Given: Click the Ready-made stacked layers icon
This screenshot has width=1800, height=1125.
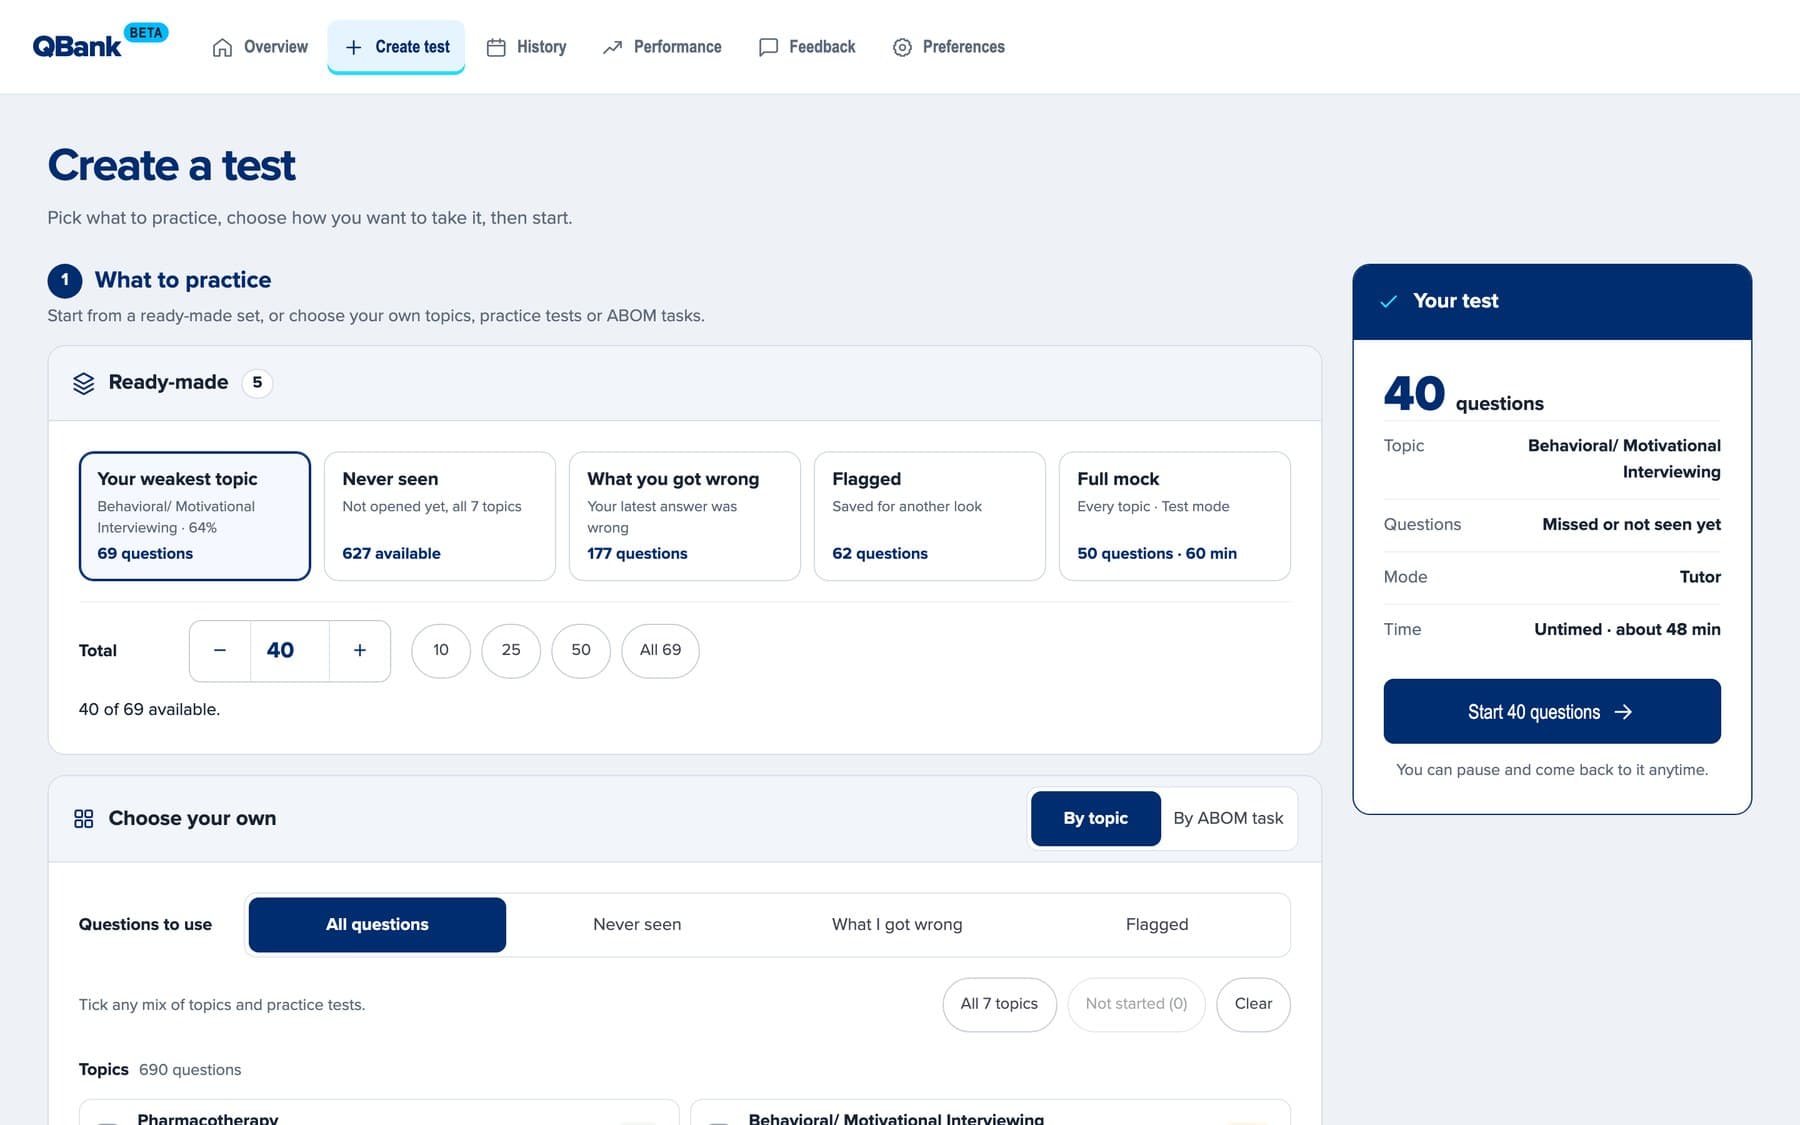Looking at the screenshot, I should tap(84, 383).
